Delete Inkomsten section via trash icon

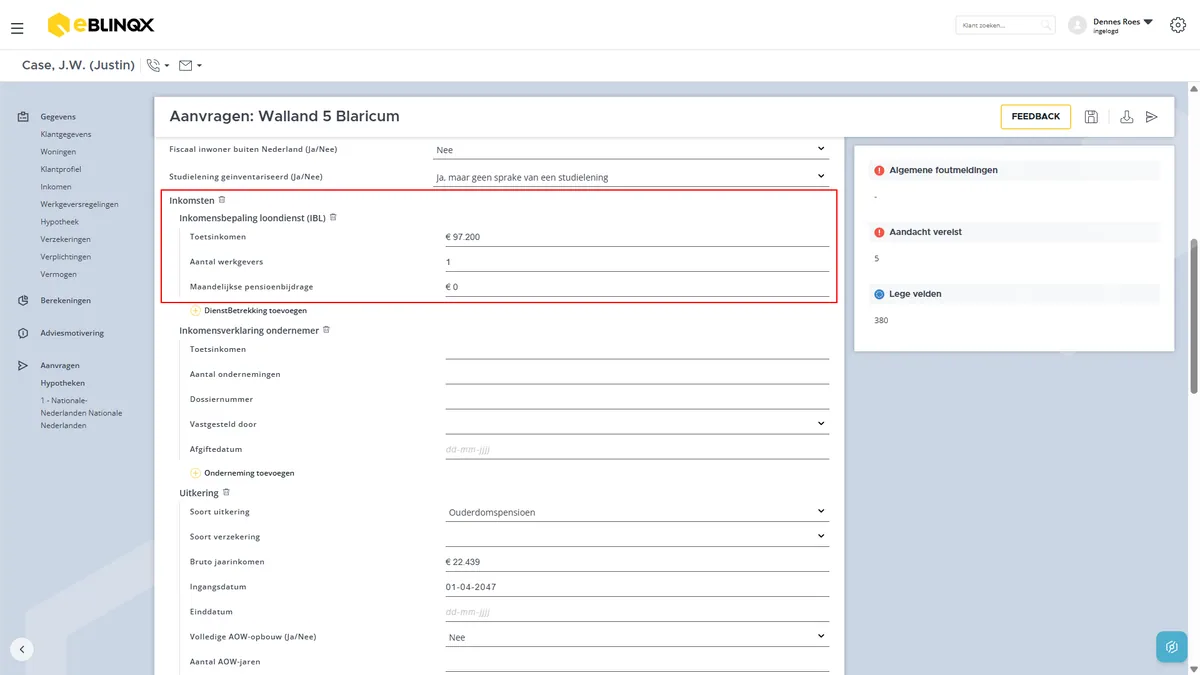[222, 200]
